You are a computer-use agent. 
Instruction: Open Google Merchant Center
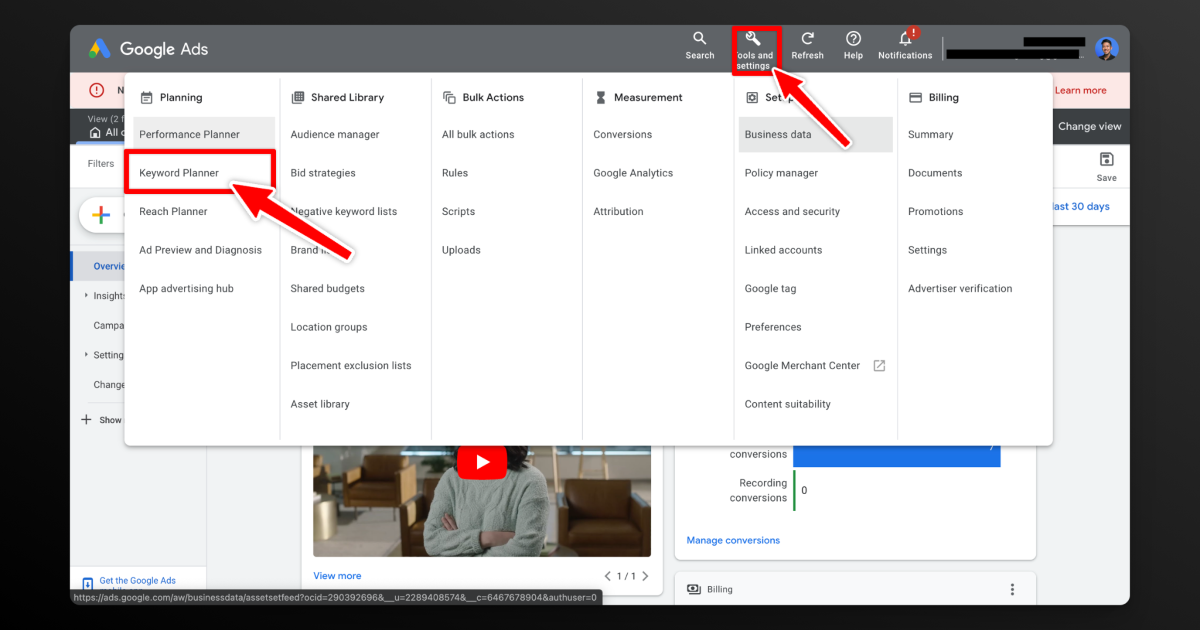802,366
